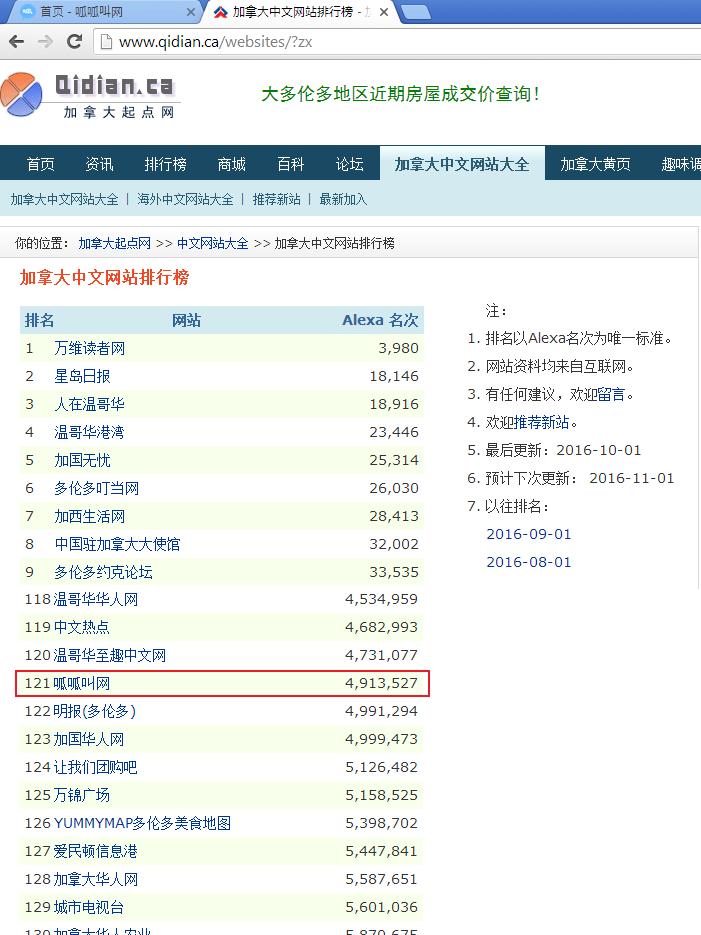Open the 商城 navigation item

[x=232, y=164]
